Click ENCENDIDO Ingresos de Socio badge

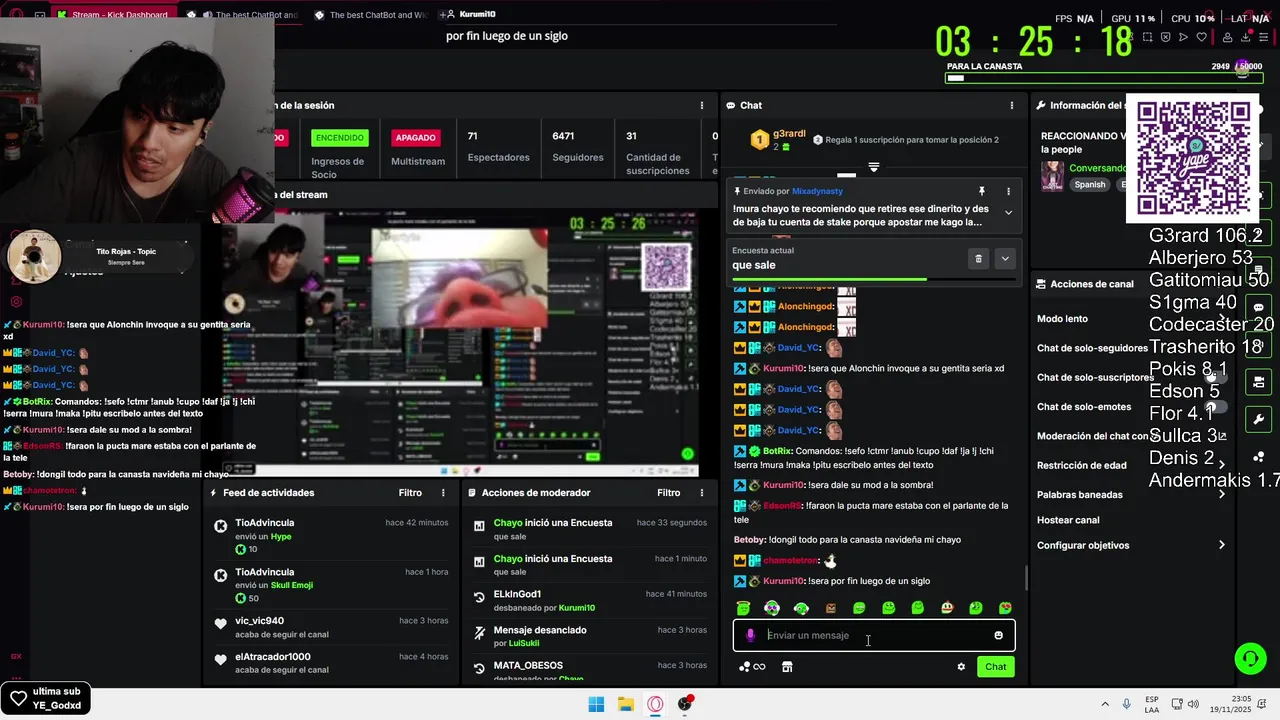tap(338, 138)
